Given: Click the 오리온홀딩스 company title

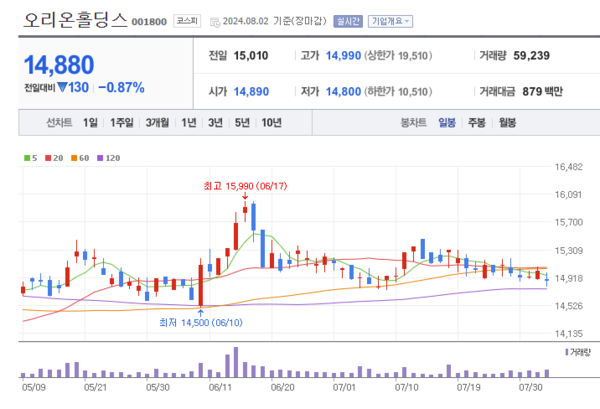Looking at the screenshot, I should [x=75, y=20].
